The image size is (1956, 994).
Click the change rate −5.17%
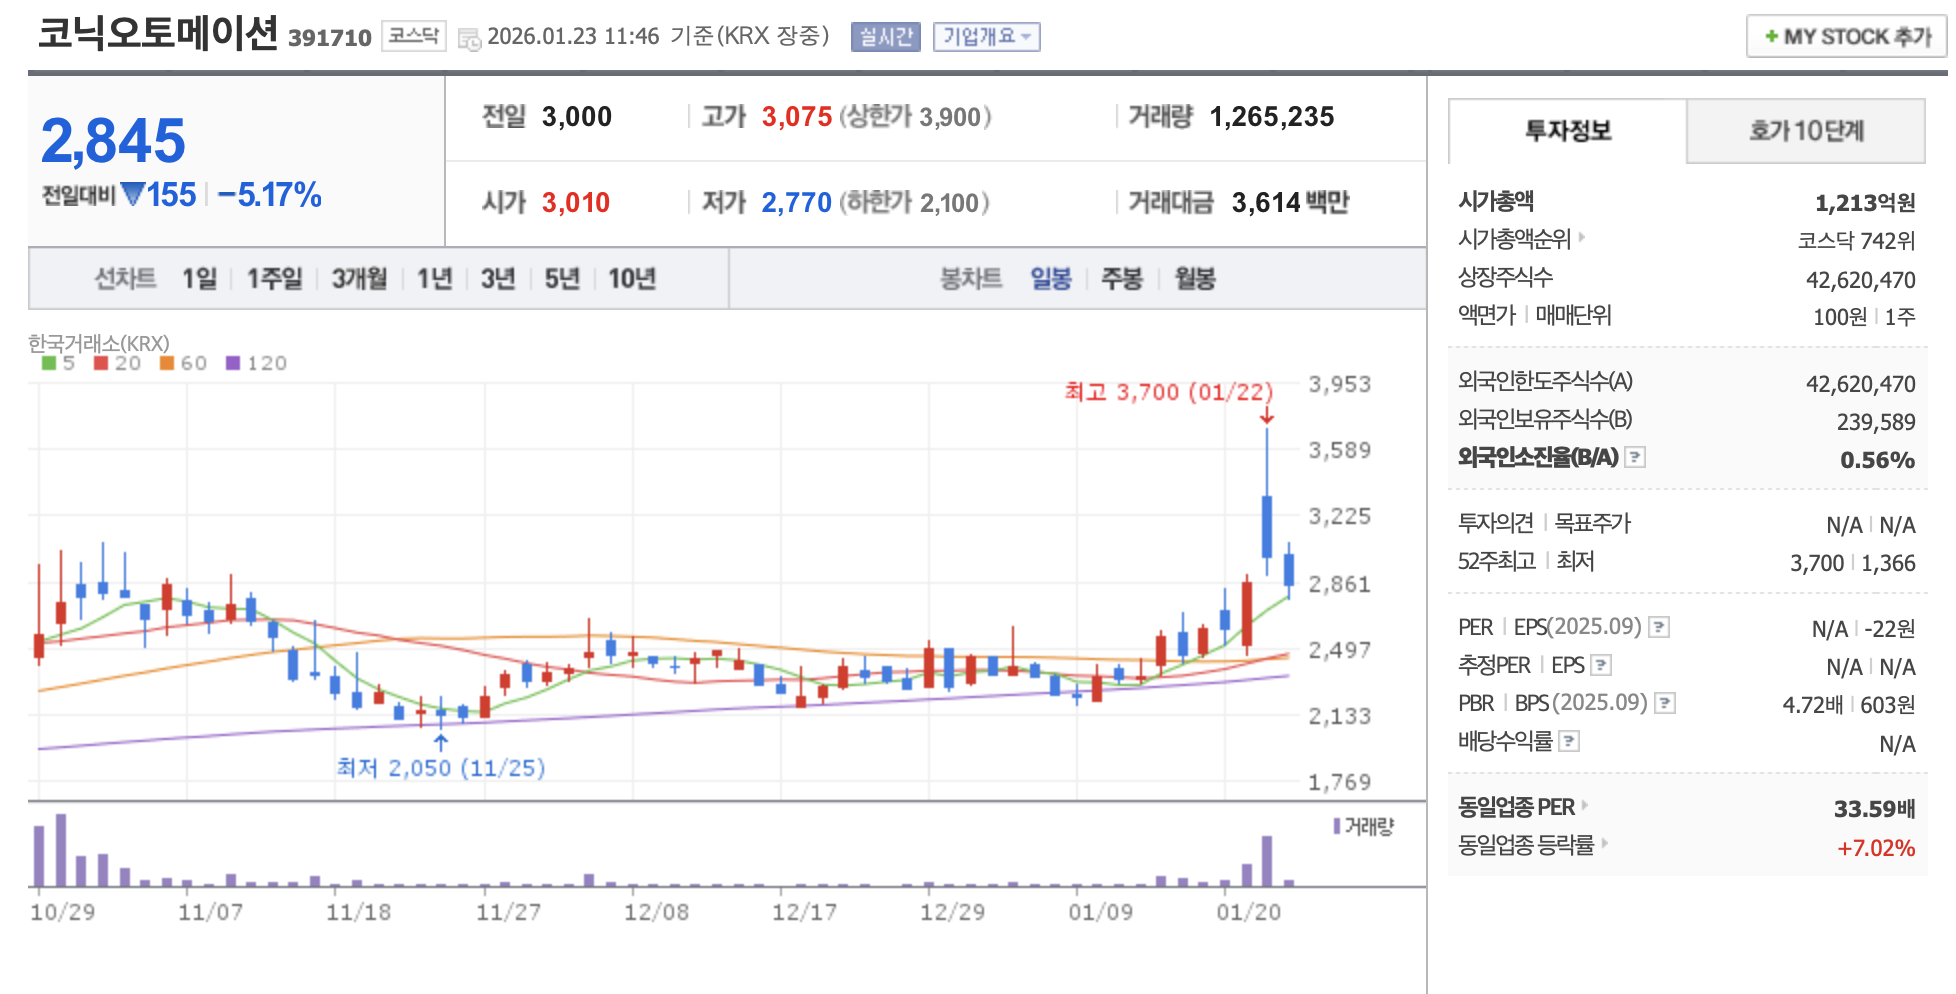tap(270, 195)
